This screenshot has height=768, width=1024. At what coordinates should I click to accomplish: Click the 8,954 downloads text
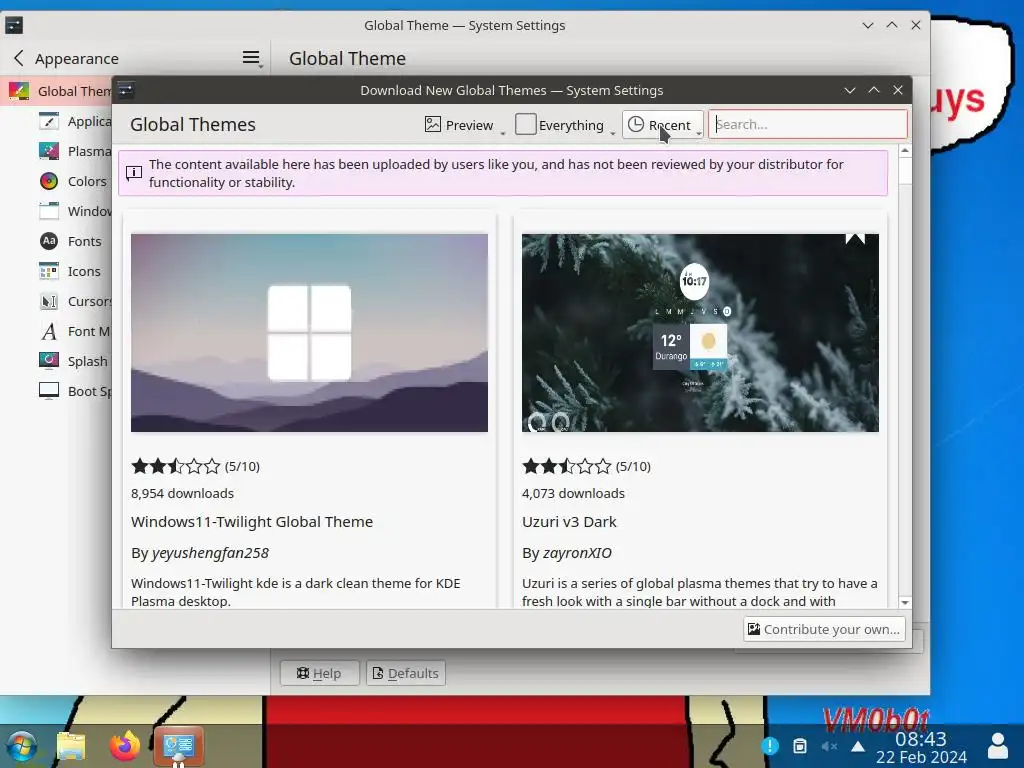[x=182, y=493]
